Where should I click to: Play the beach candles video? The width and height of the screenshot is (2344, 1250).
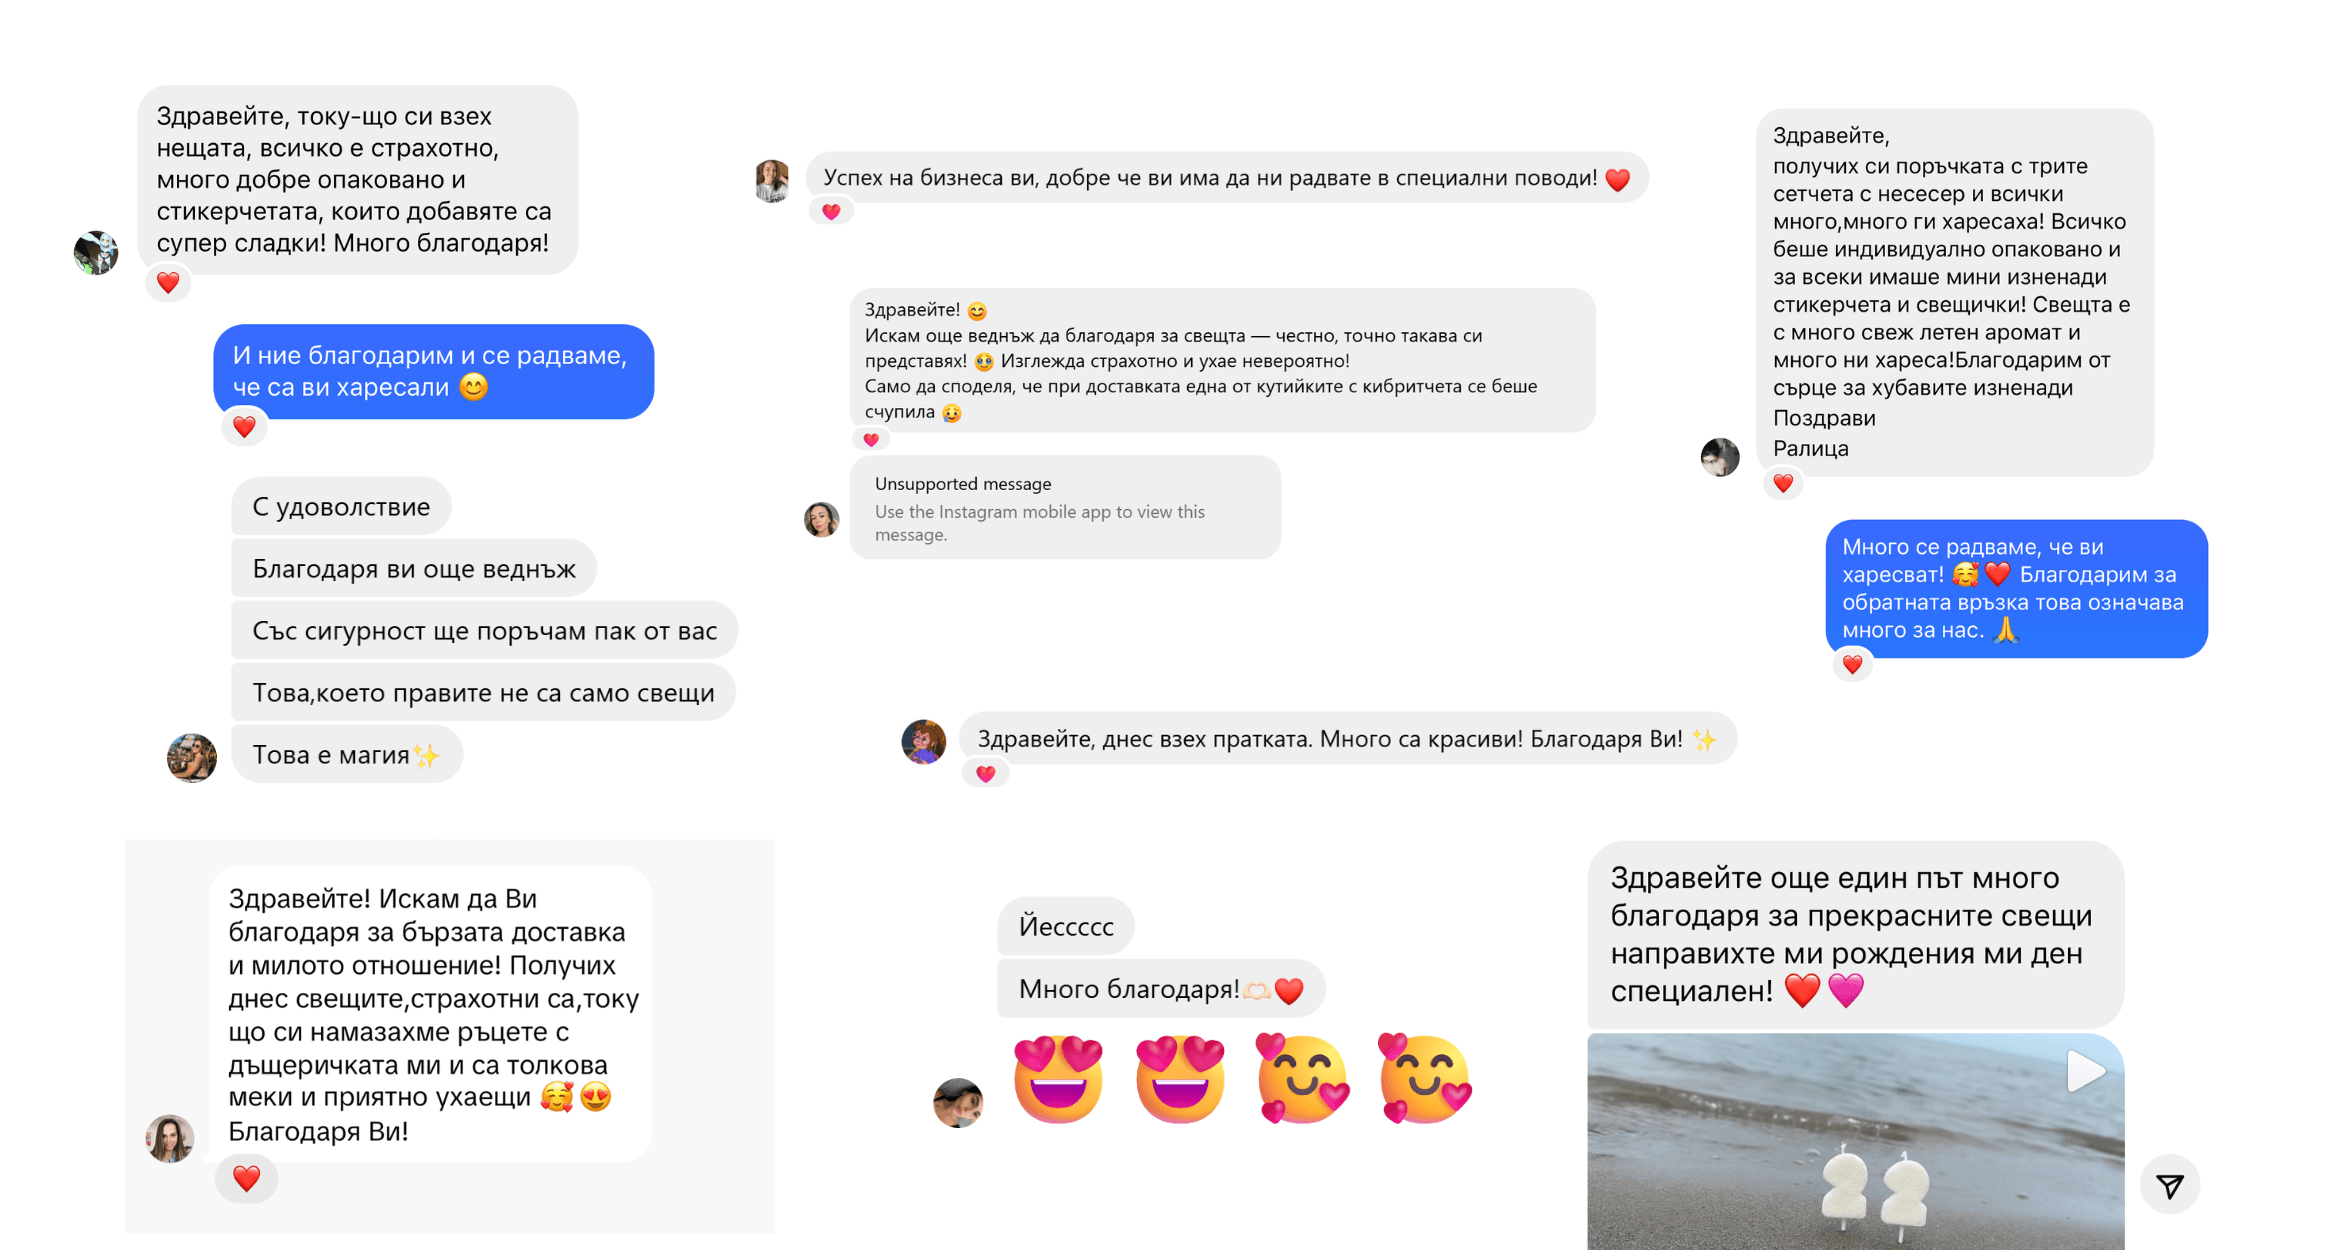coord(2085,1071)
